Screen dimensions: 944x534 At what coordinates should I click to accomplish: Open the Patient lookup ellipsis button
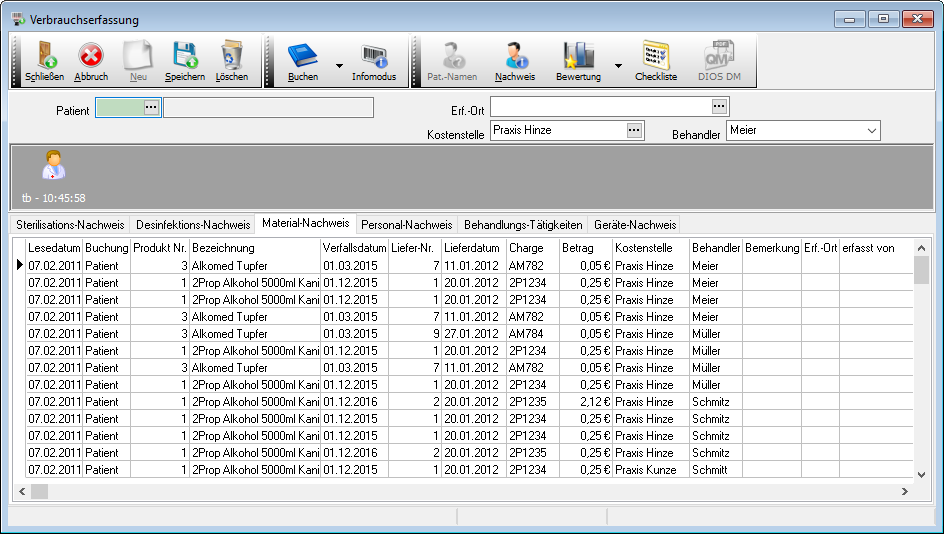point(151,108)
